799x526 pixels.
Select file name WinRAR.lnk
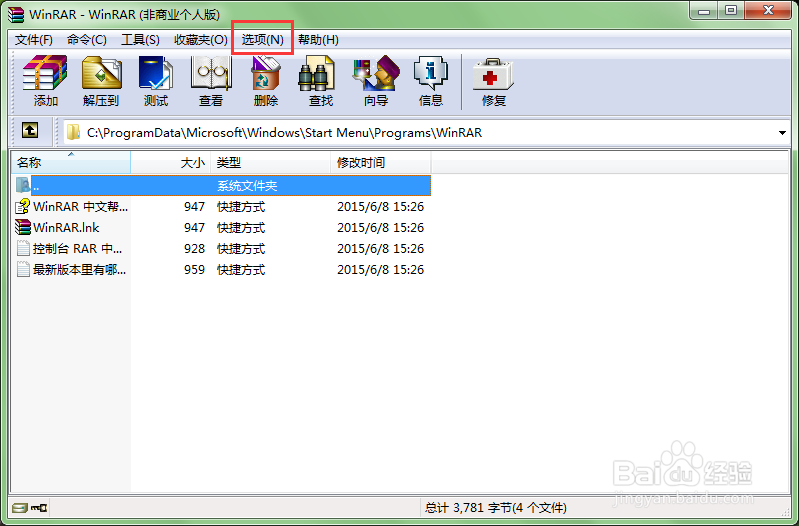[x=66, y=227]
